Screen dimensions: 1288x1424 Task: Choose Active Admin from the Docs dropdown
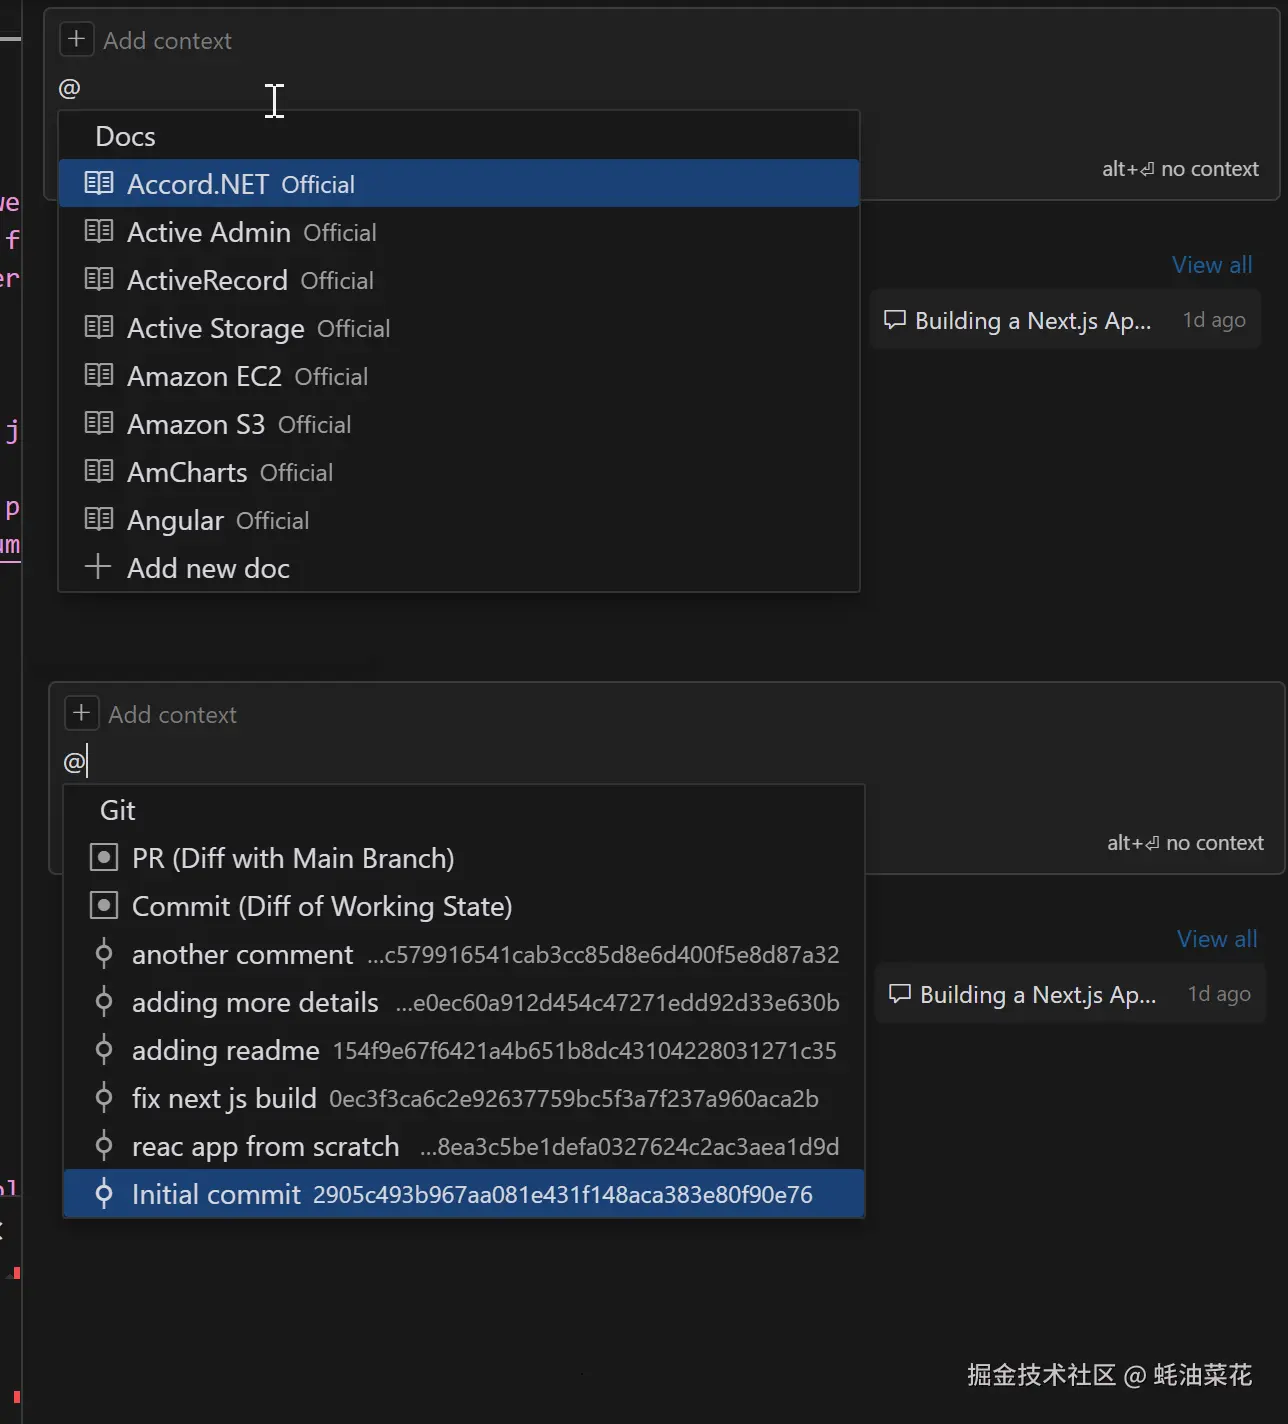[208, 231]
